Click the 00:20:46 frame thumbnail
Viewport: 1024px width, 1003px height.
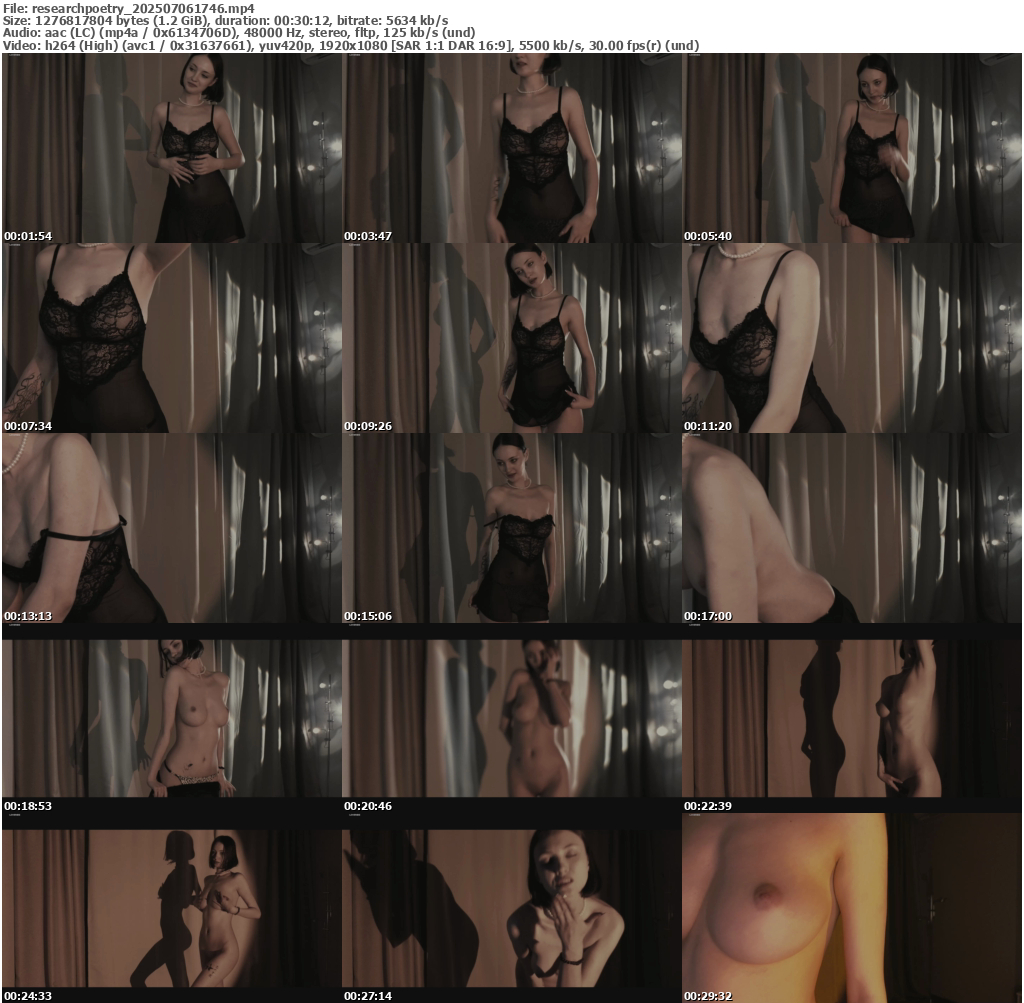tap(512, 718)
